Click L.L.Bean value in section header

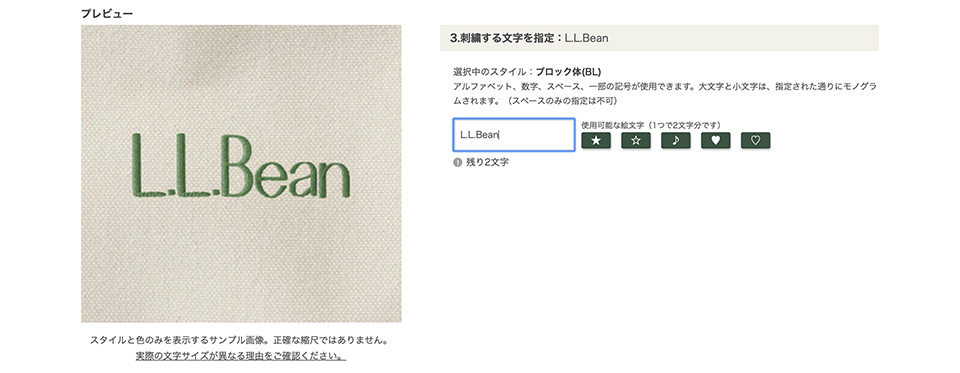(x=587, y=38)
